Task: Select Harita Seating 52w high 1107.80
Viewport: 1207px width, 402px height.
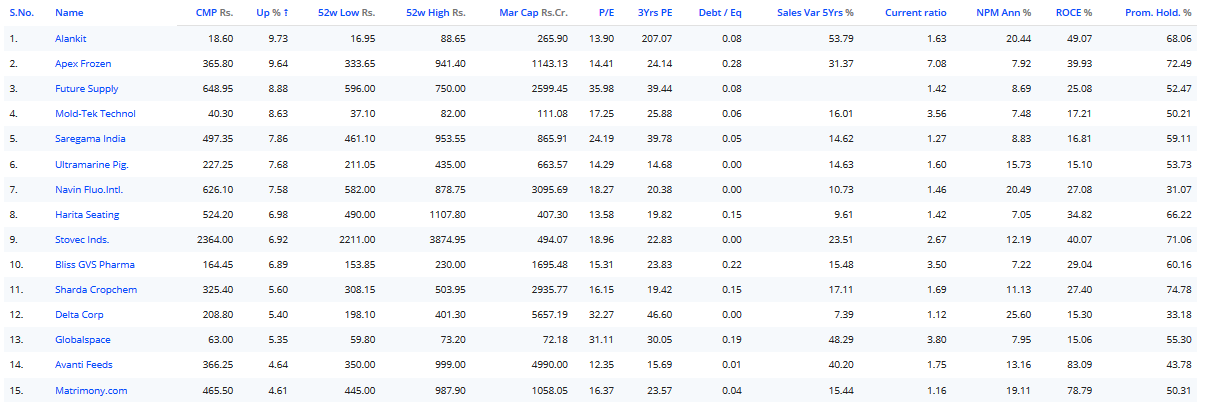Action: pyautogui.click(x=447, y=214)
